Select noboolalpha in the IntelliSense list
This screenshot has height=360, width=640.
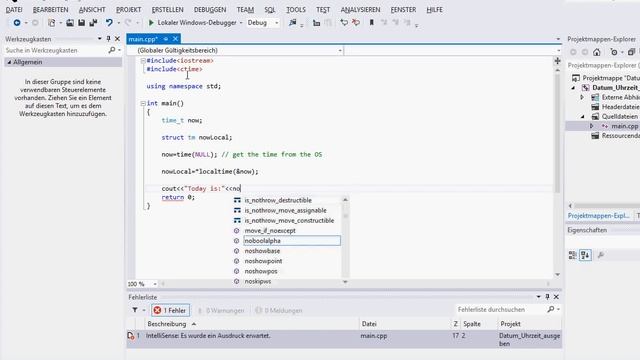point(292,241)
